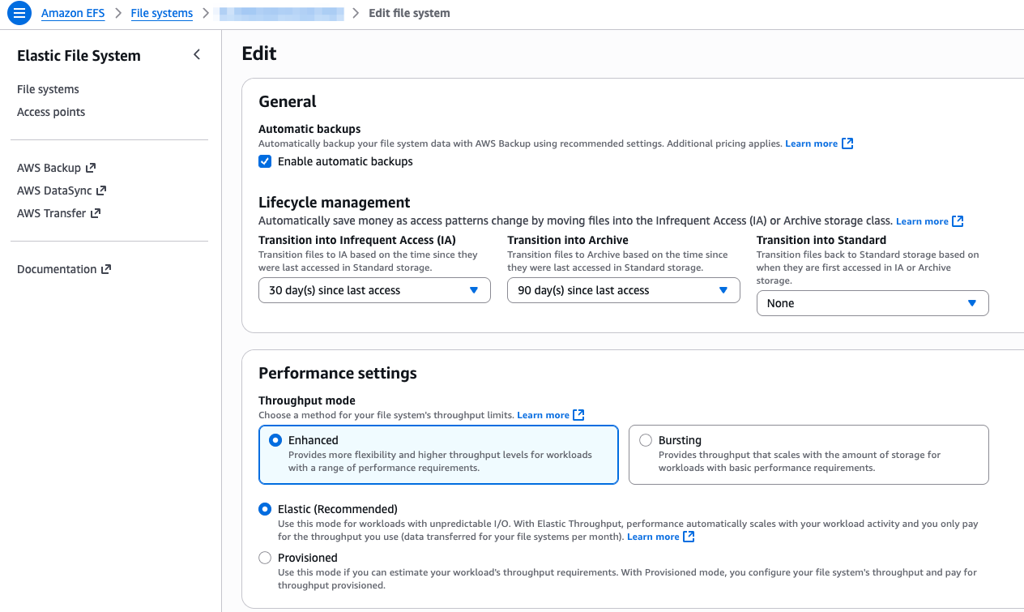Go to Access points in sidebar
The height and width of the screenshot is (612, 1024).
coord(51,112)
